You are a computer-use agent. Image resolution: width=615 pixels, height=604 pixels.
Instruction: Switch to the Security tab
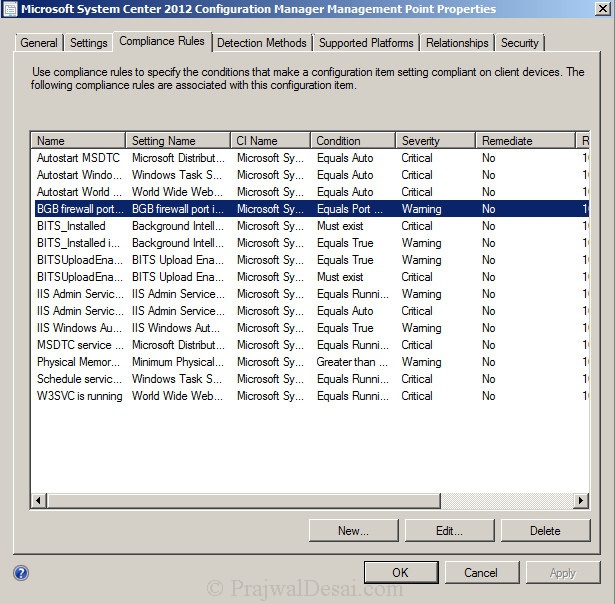519,42
